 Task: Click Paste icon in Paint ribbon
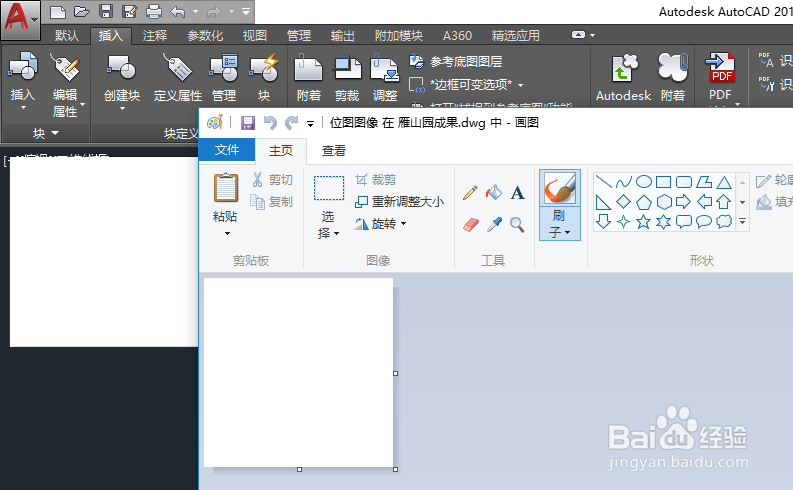[226, 188]
